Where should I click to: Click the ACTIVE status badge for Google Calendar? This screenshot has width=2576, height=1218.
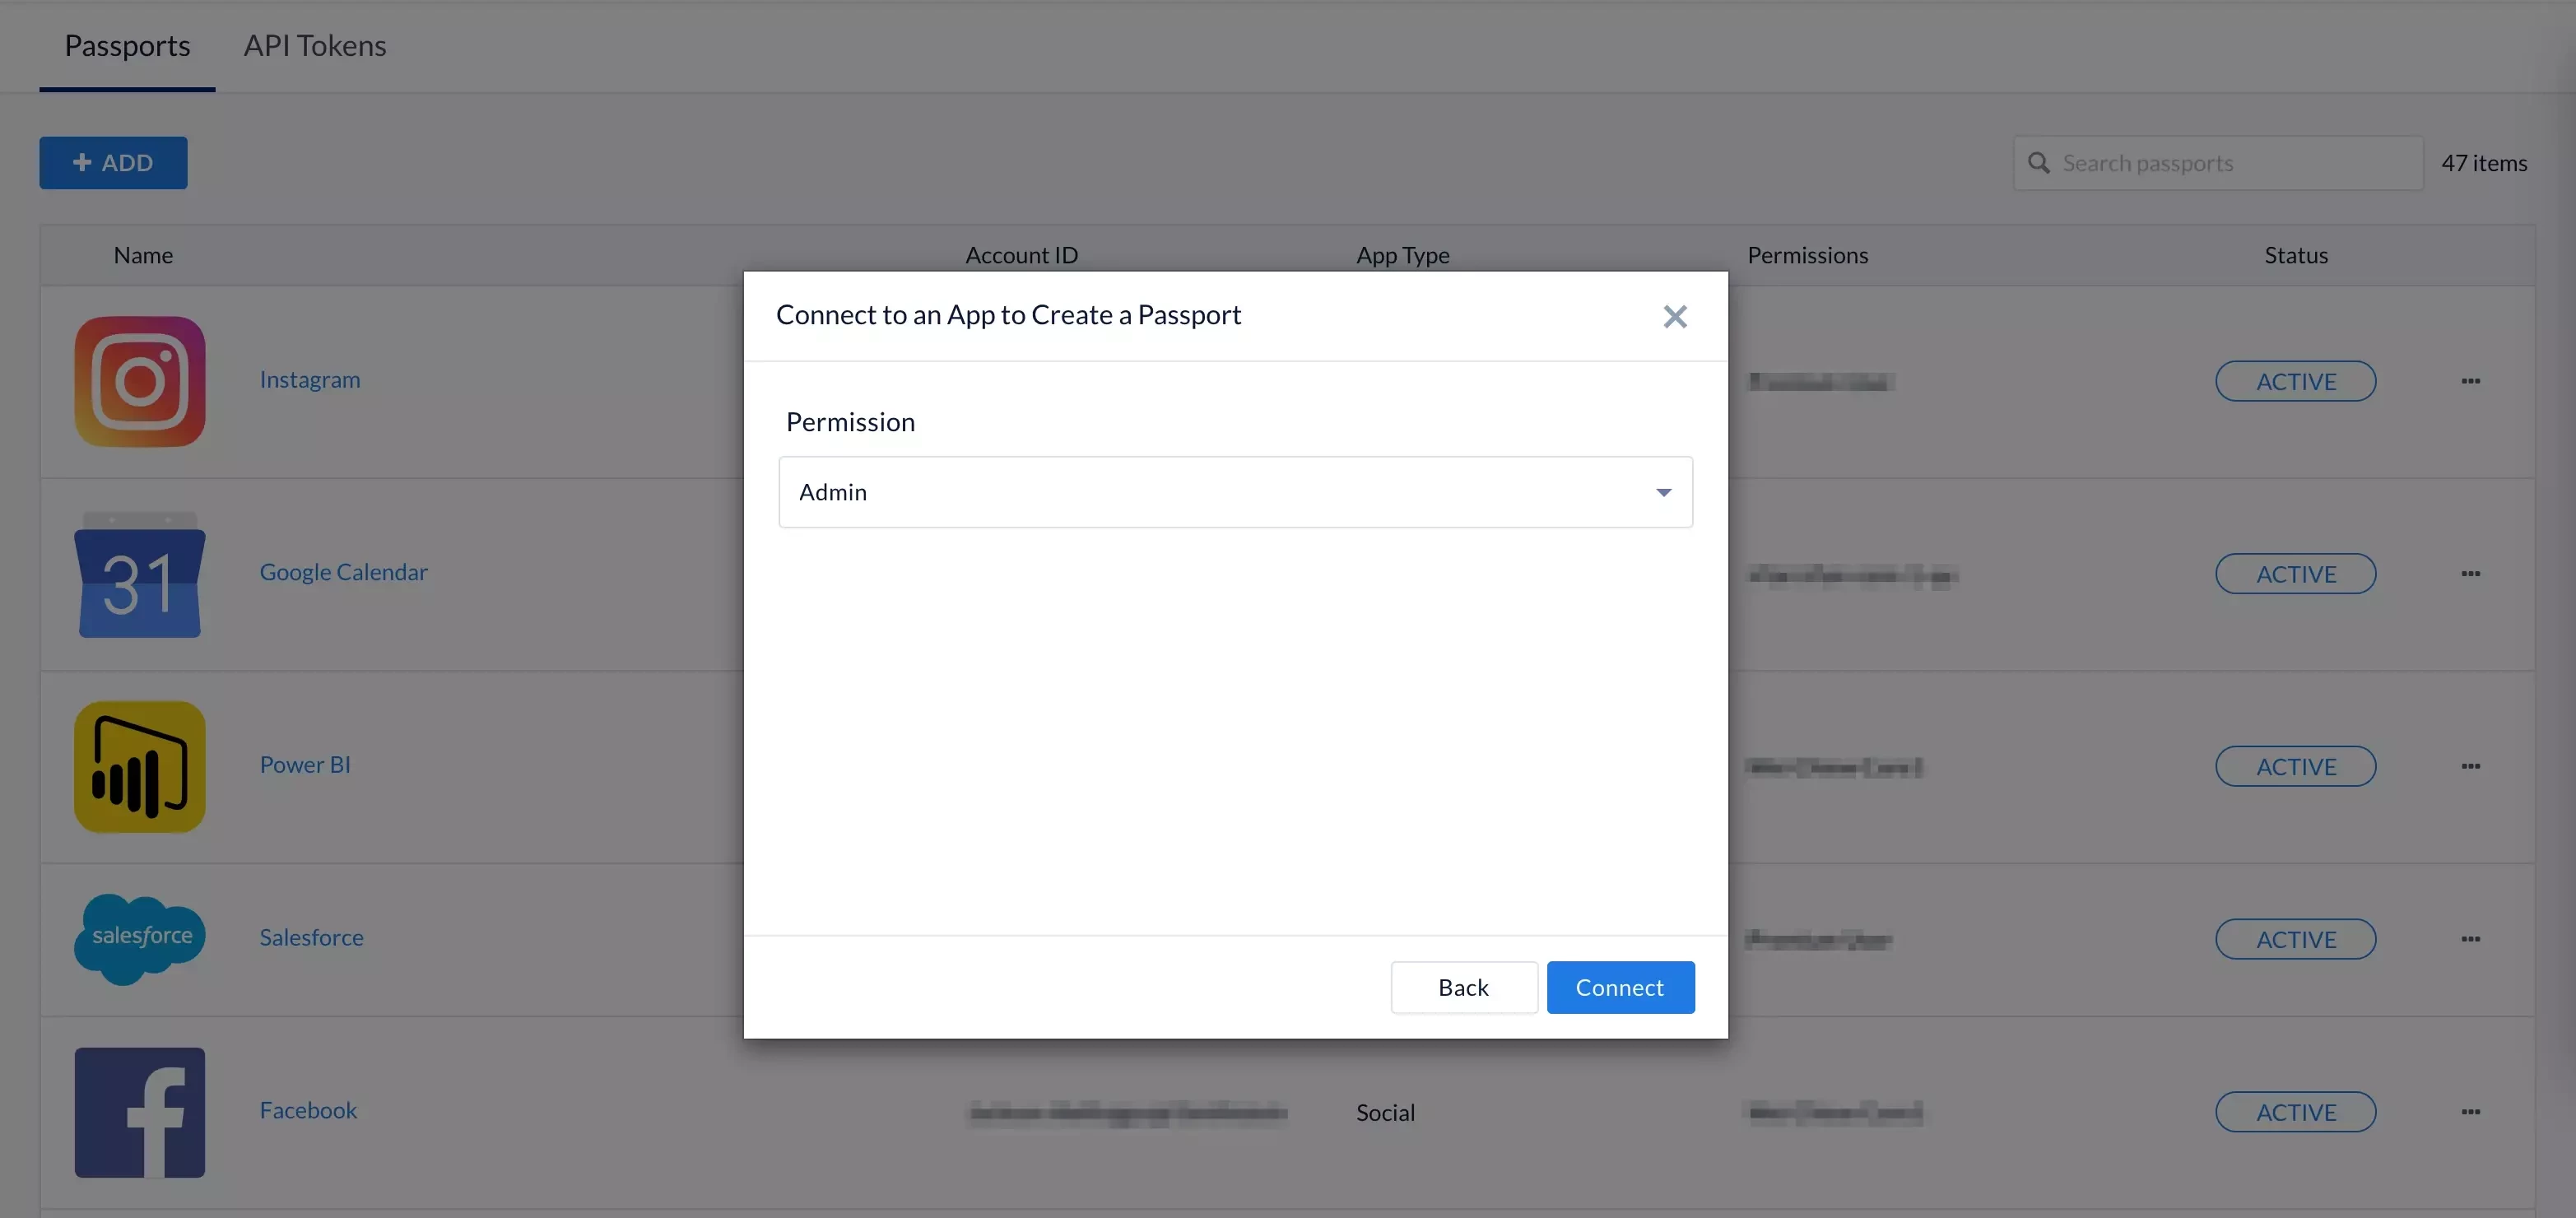(x=2295, y=574)
